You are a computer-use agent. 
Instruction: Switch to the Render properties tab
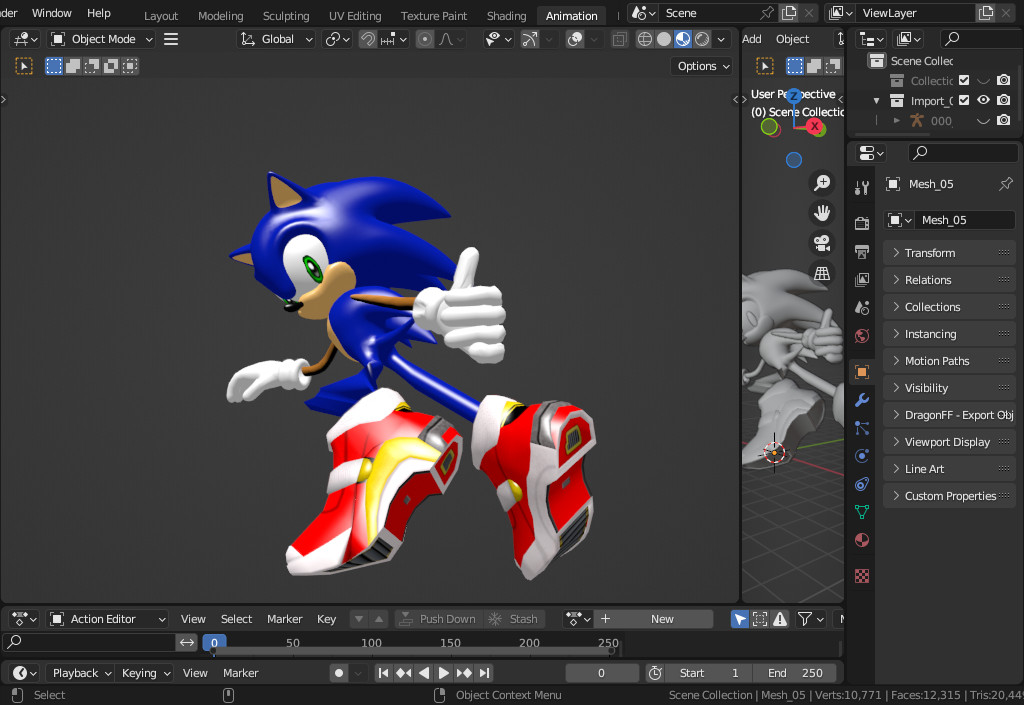coord(861,222)
